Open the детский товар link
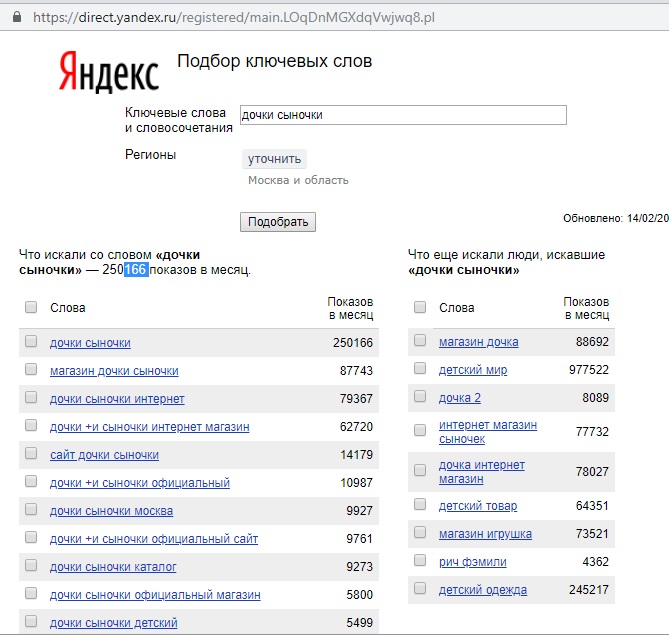 tap(478, 506)
